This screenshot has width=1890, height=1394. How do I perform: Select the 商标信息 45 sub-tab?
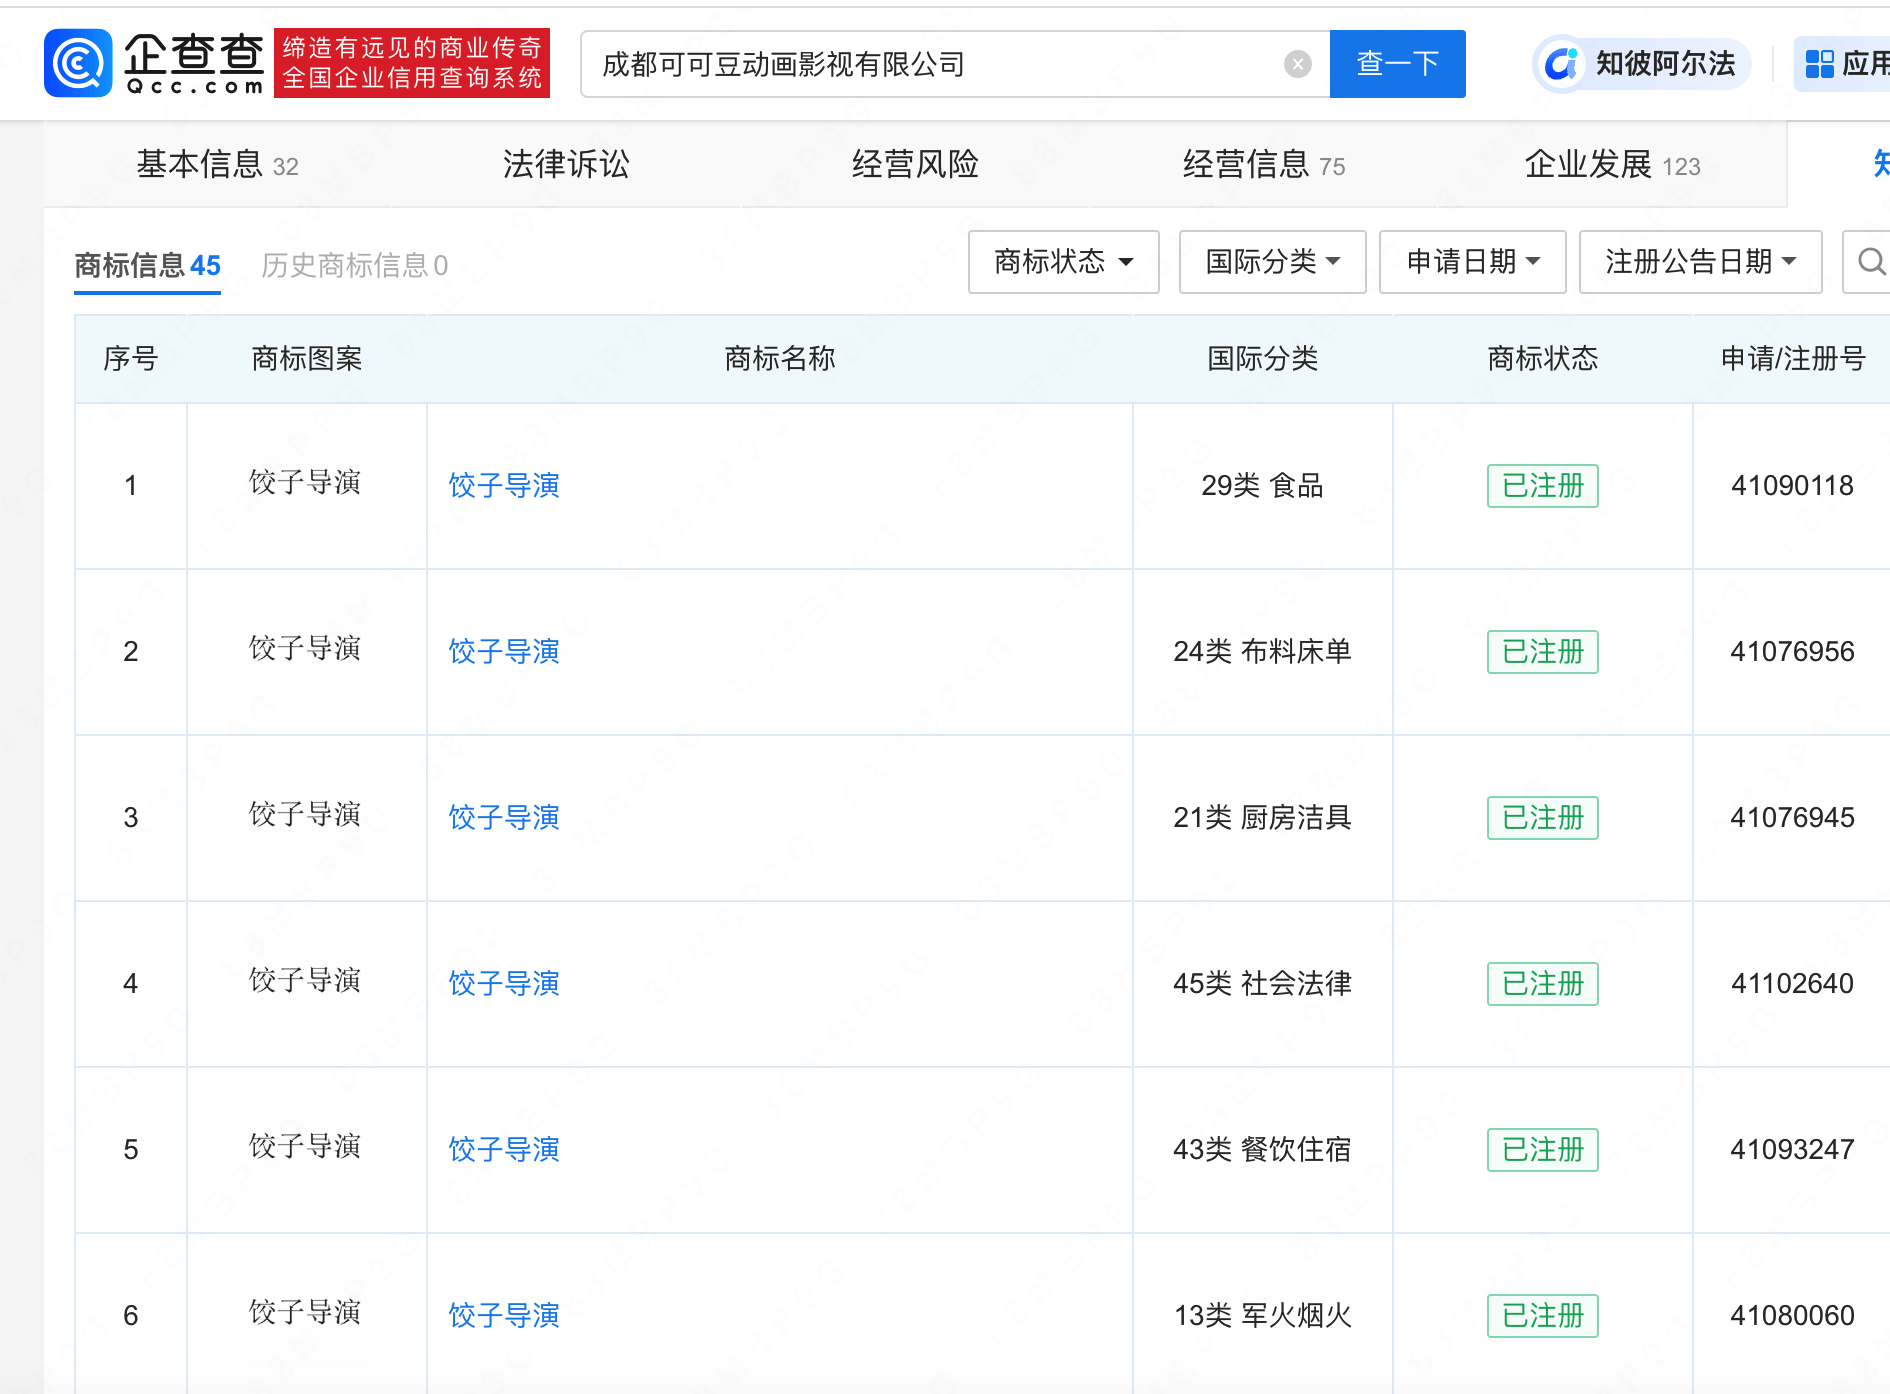tap(147, 265)
